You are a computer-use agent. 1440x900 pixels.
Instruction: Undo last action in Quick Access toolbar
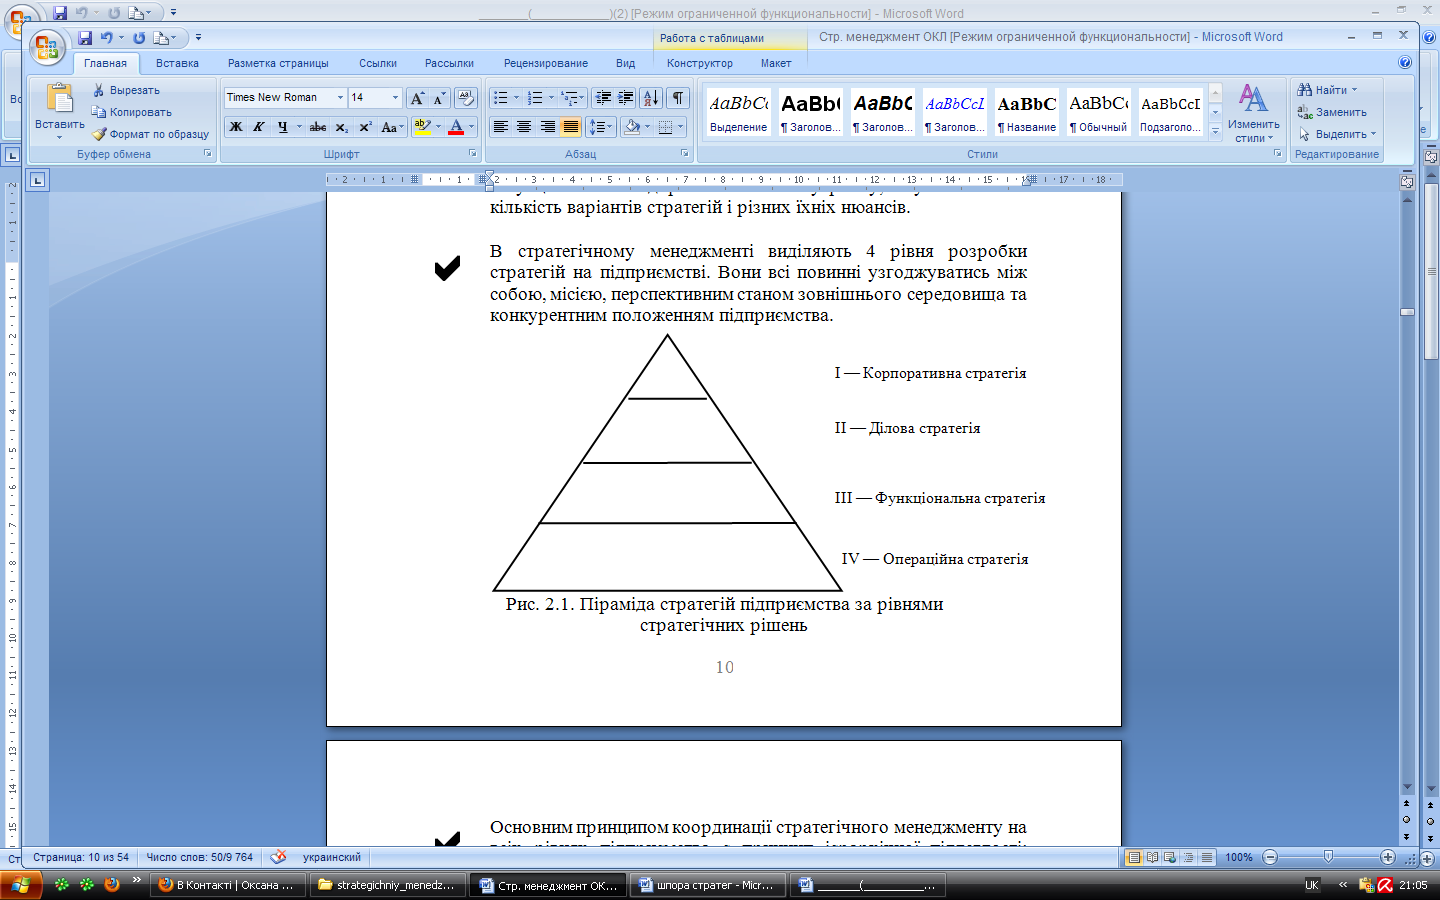coord(106,38)
